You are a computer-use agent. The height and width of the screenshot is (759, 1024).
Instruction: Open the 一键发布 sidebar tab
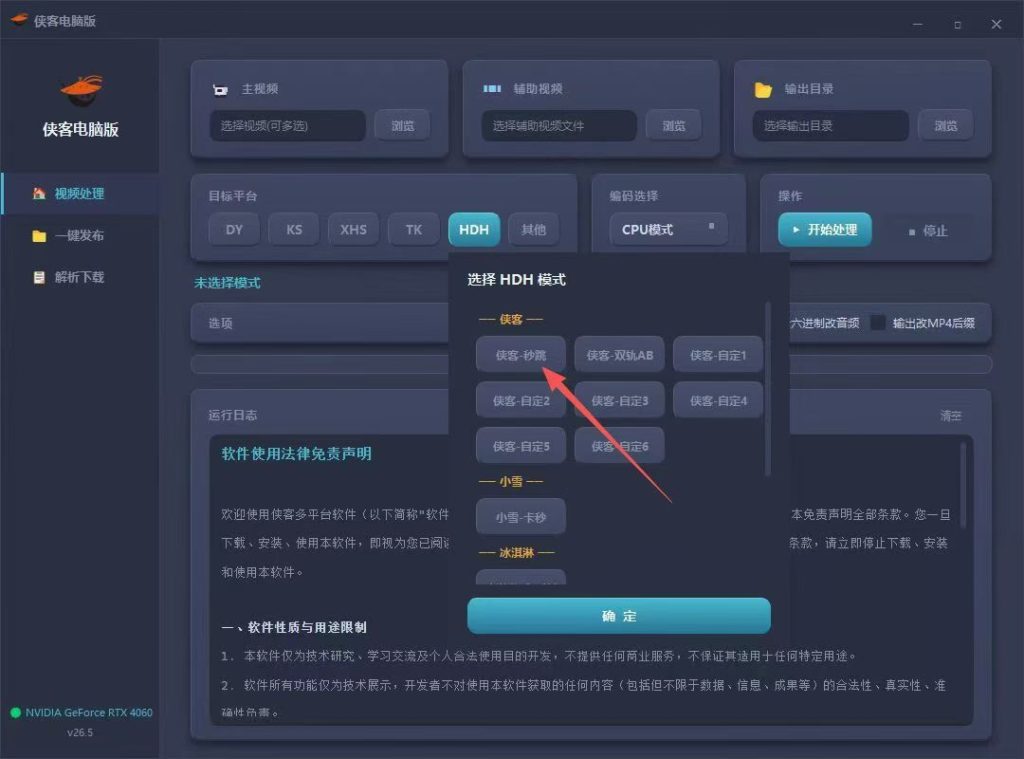click(x=80, y=236)
